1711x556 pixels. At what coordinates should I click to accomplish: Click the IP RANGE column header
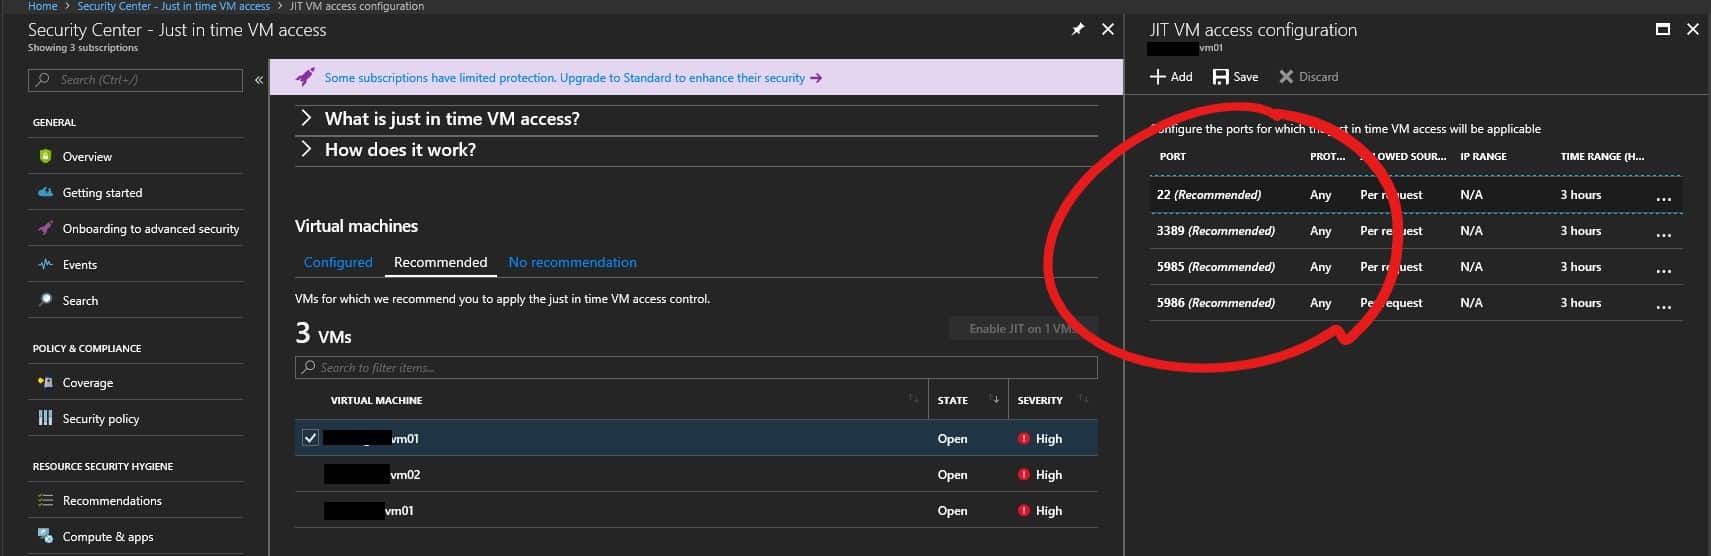pos(1483,156)
